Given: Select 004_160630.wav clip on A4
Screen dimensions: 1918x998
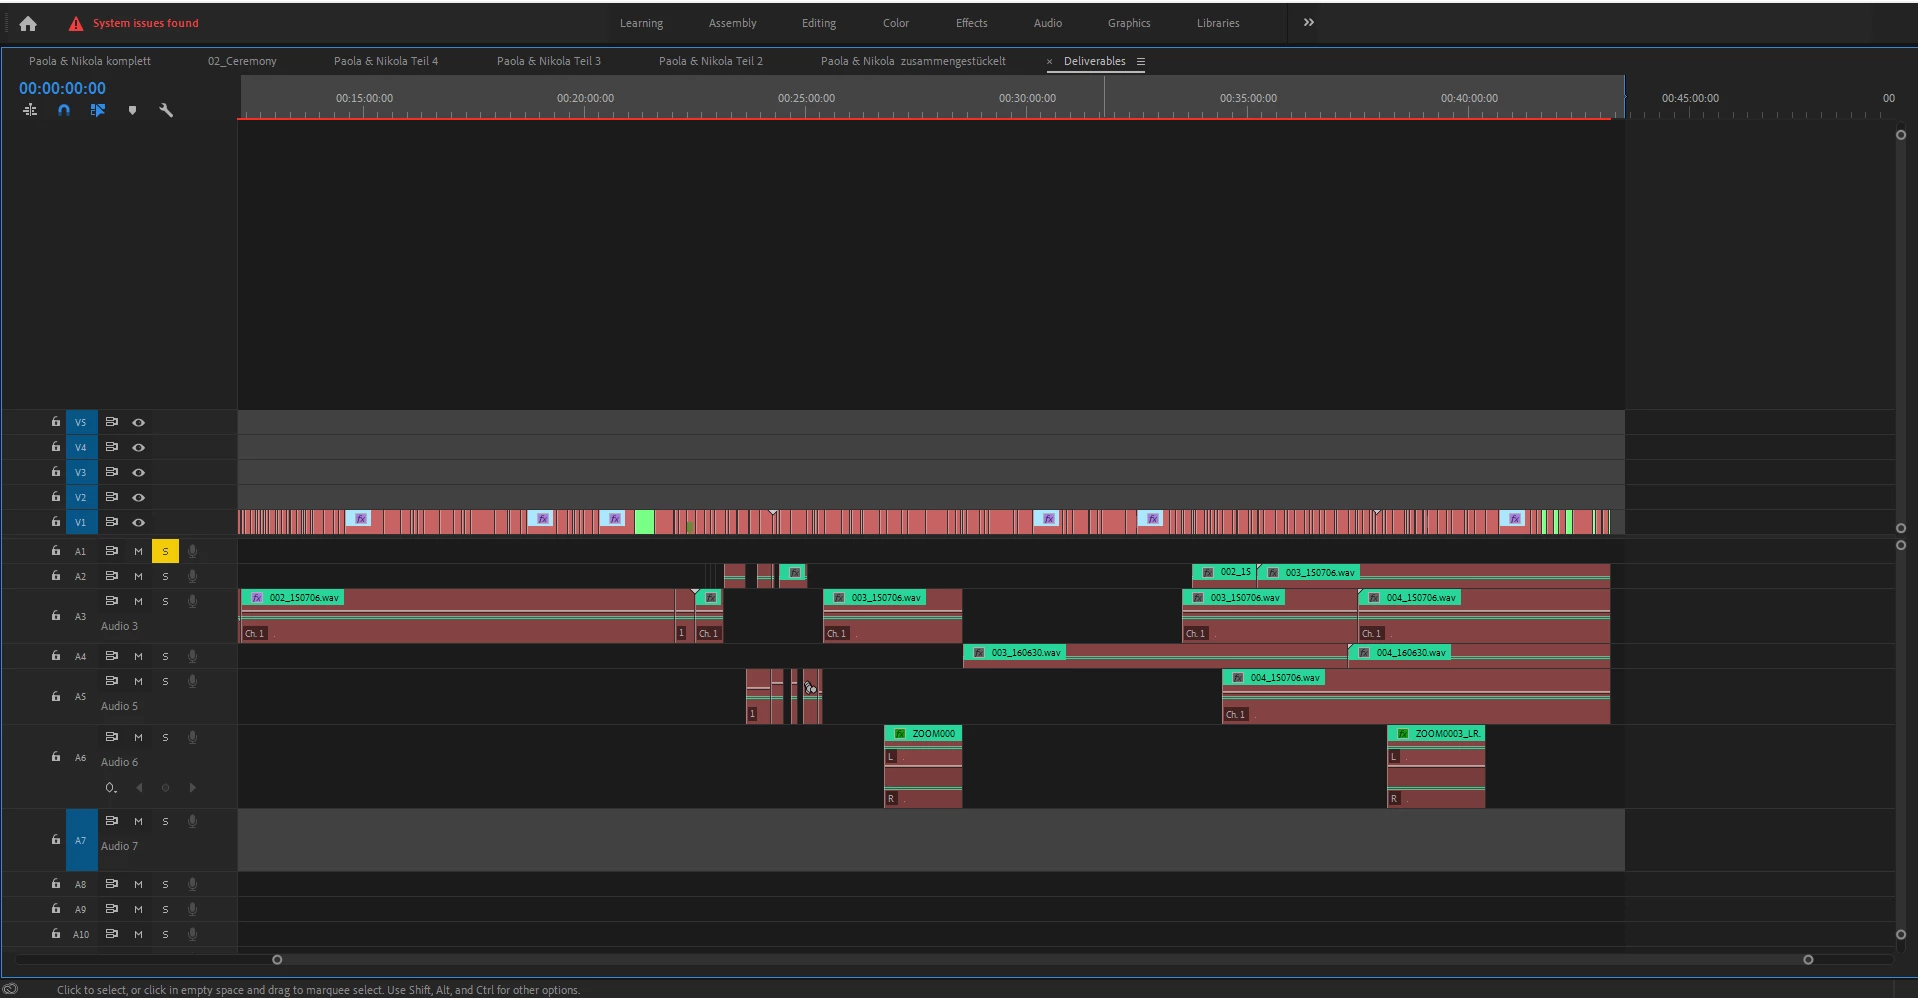Looking at the screenshot, I should (x=1480, y=655).
